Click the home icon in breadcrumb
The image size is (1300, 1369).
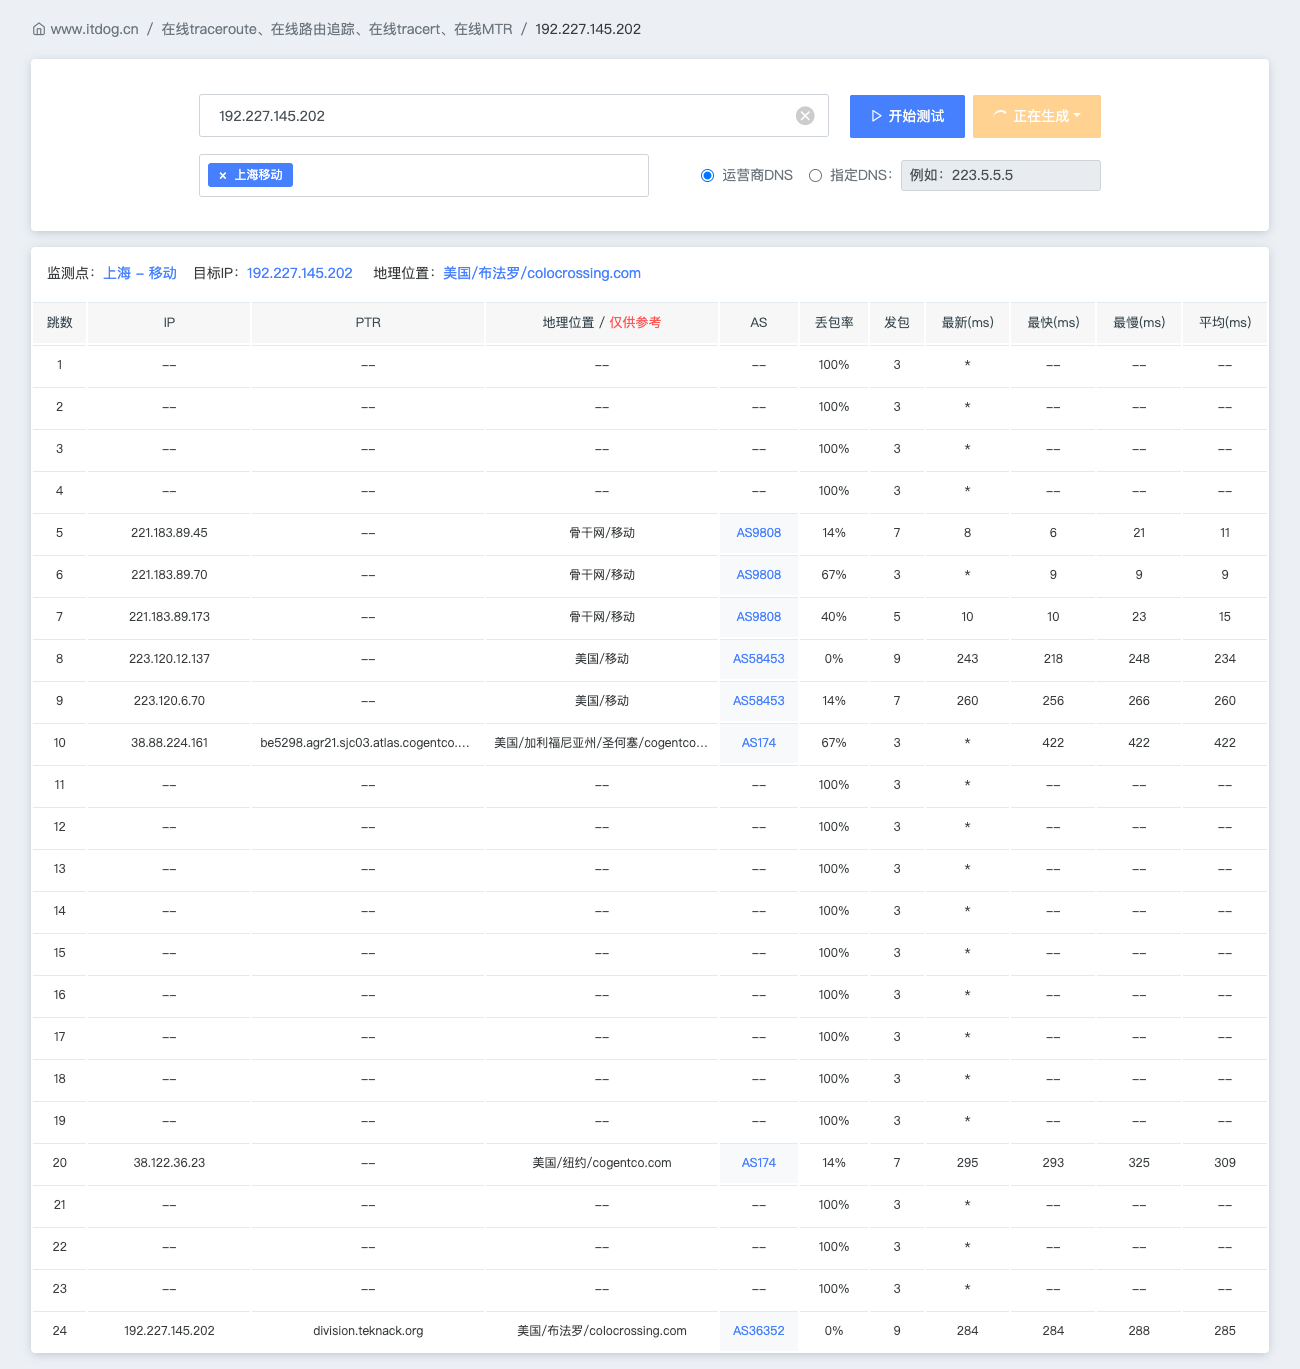pyautogui.click(x=39, y=29)
